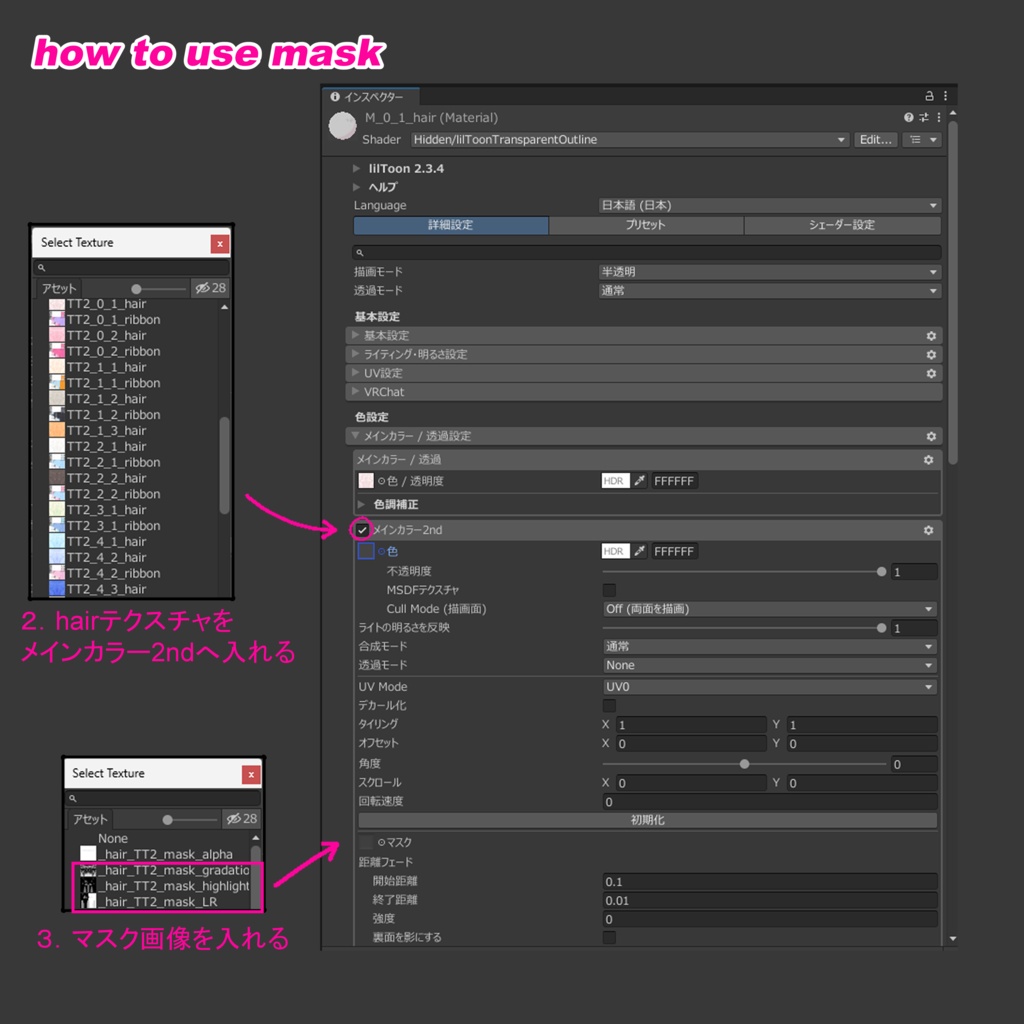Click the マスク texture slot

pyautogui.click(x=366, y=842)
